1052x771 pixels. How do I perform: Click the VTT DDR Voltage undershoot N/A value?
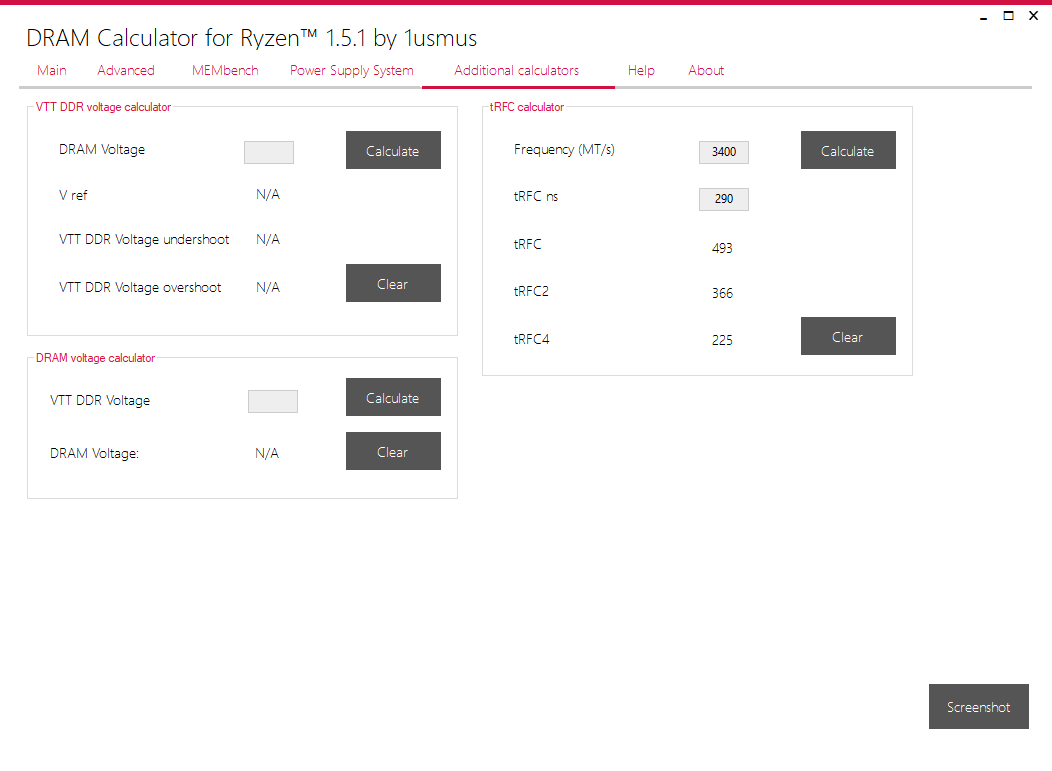point(268,240)
